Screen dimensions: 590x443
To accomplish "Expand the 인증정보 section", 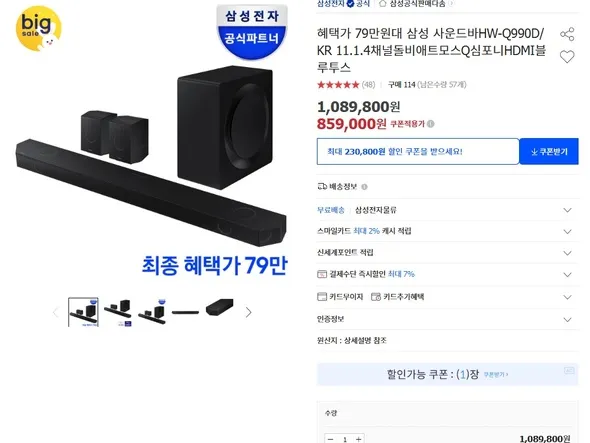I will (x=447, y=319).
